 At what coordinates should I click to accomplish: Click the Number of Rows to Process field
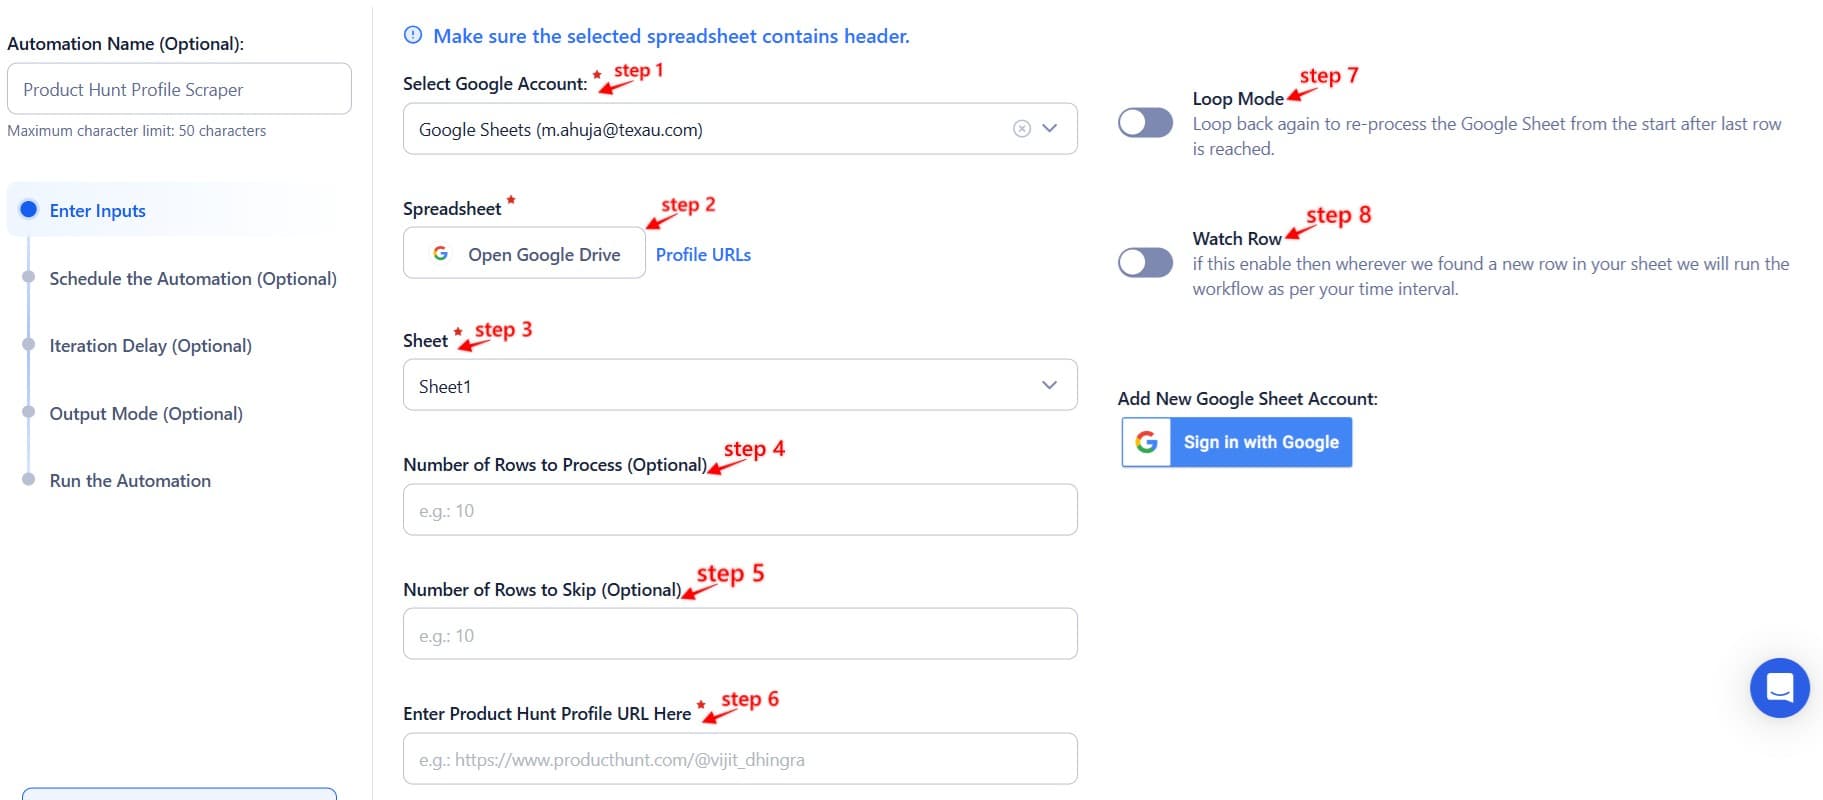(x=739, y=509)
